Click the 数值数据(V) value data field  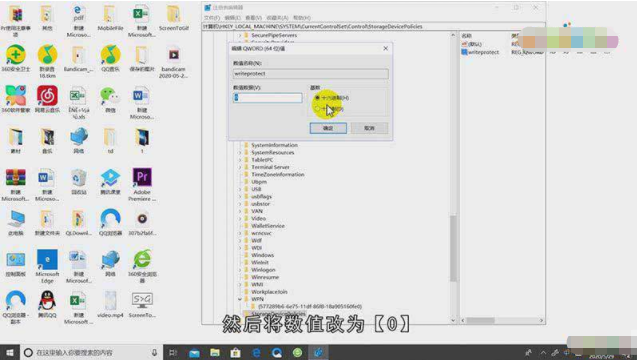coord(268,98)
